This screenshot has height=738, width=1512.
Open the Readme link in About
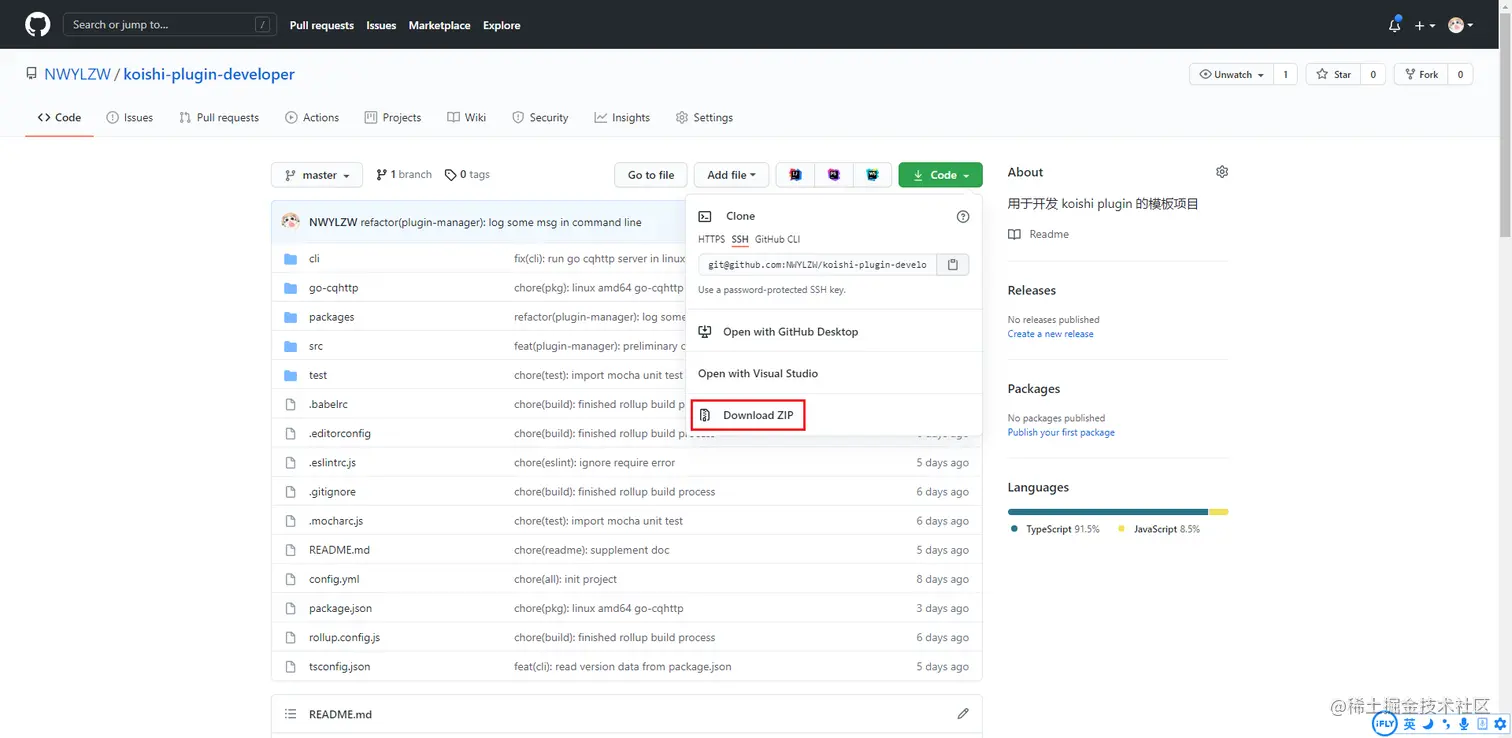(1039, 234)
